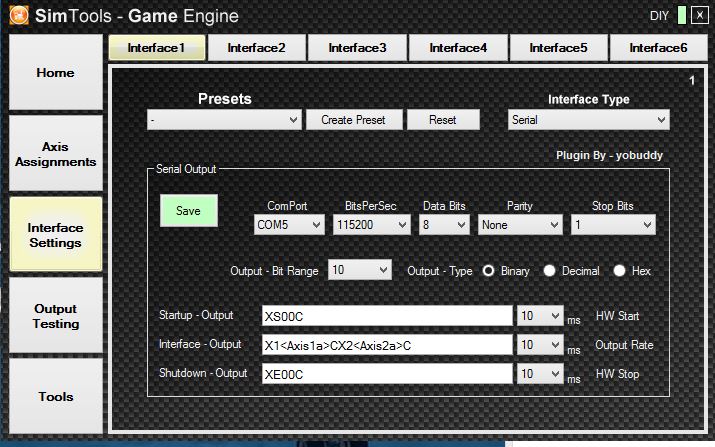Click the 'Presets' heading
Viewport: 715px width, 447px height.
pyautogui.click(x=225, y=99)
